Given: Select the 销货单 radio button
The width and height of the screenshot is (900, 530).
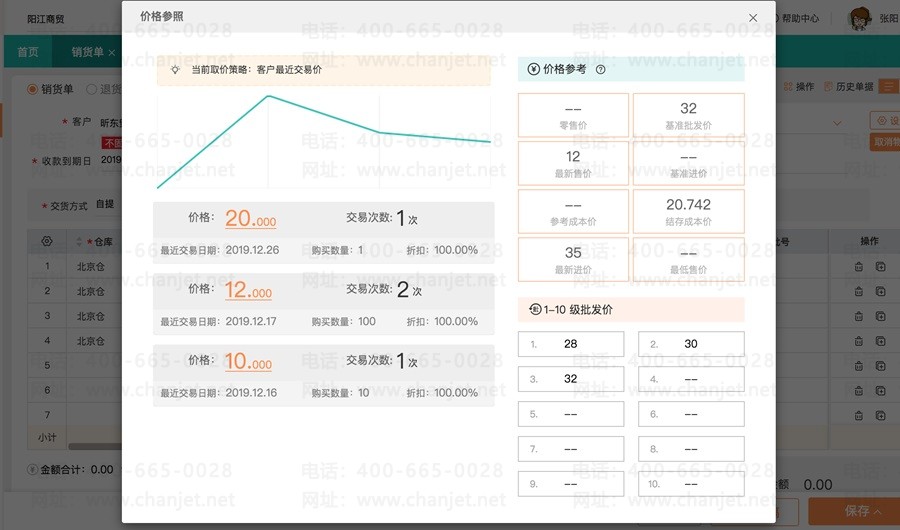Looking at the screenshot, I should [31, 89].
